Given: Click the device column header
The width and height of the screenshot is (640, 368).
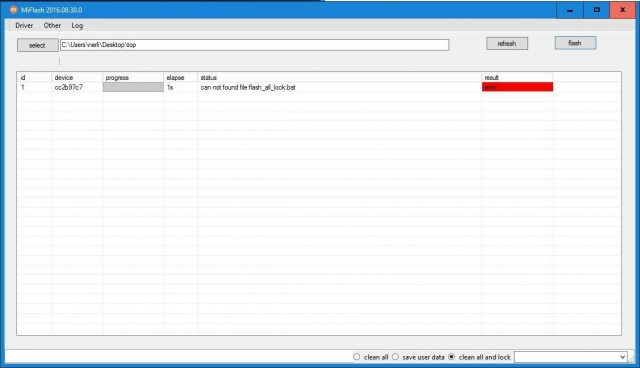Looking at the screenshot, I should coord(77,78).
